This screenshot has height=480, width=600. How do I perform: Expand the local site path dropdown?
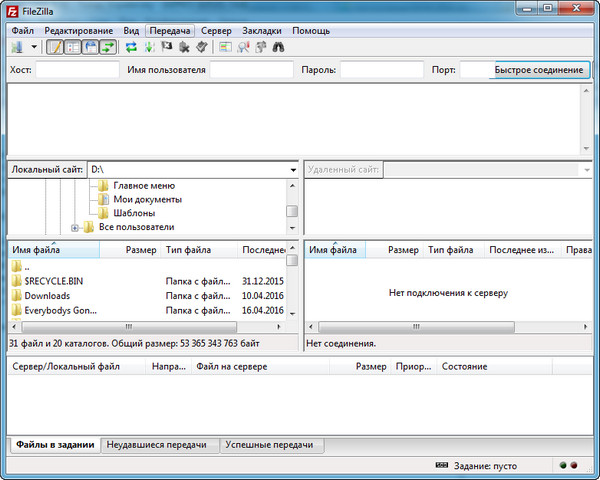[292, 170]
